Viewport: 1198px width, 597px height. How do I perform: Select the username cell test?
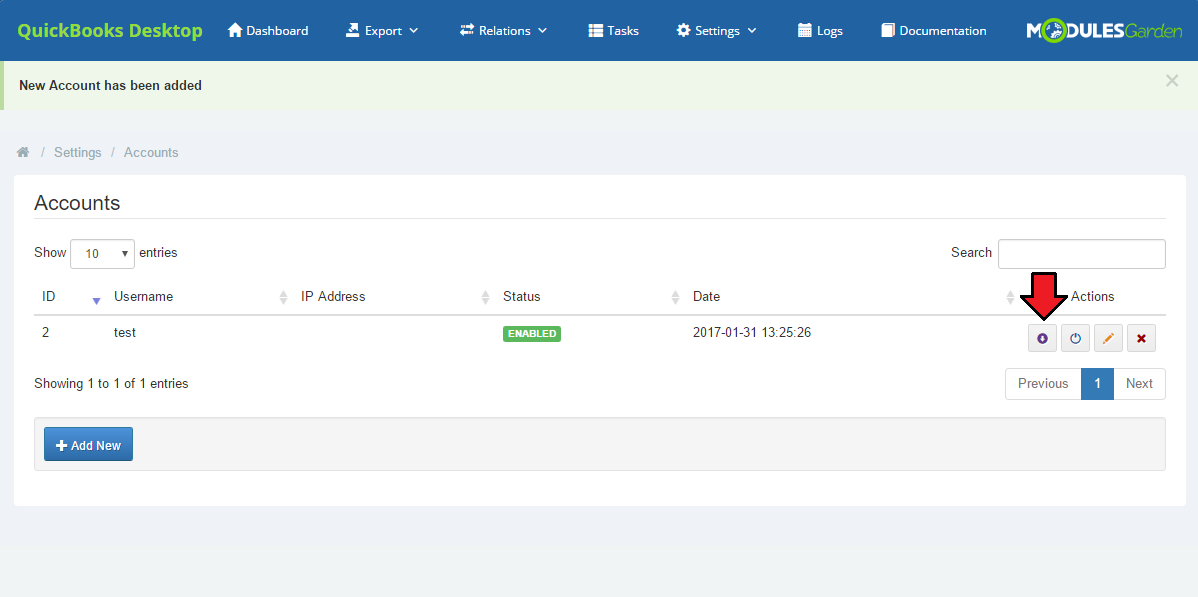tap(125, 333)
